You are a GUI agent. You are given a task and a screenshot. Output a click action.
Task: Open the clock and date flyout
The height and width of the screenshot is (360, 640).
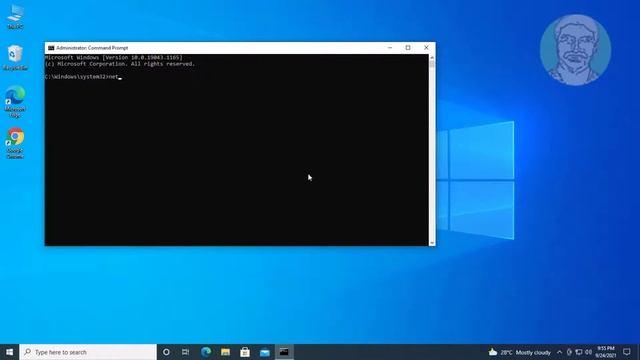point(606,352)
